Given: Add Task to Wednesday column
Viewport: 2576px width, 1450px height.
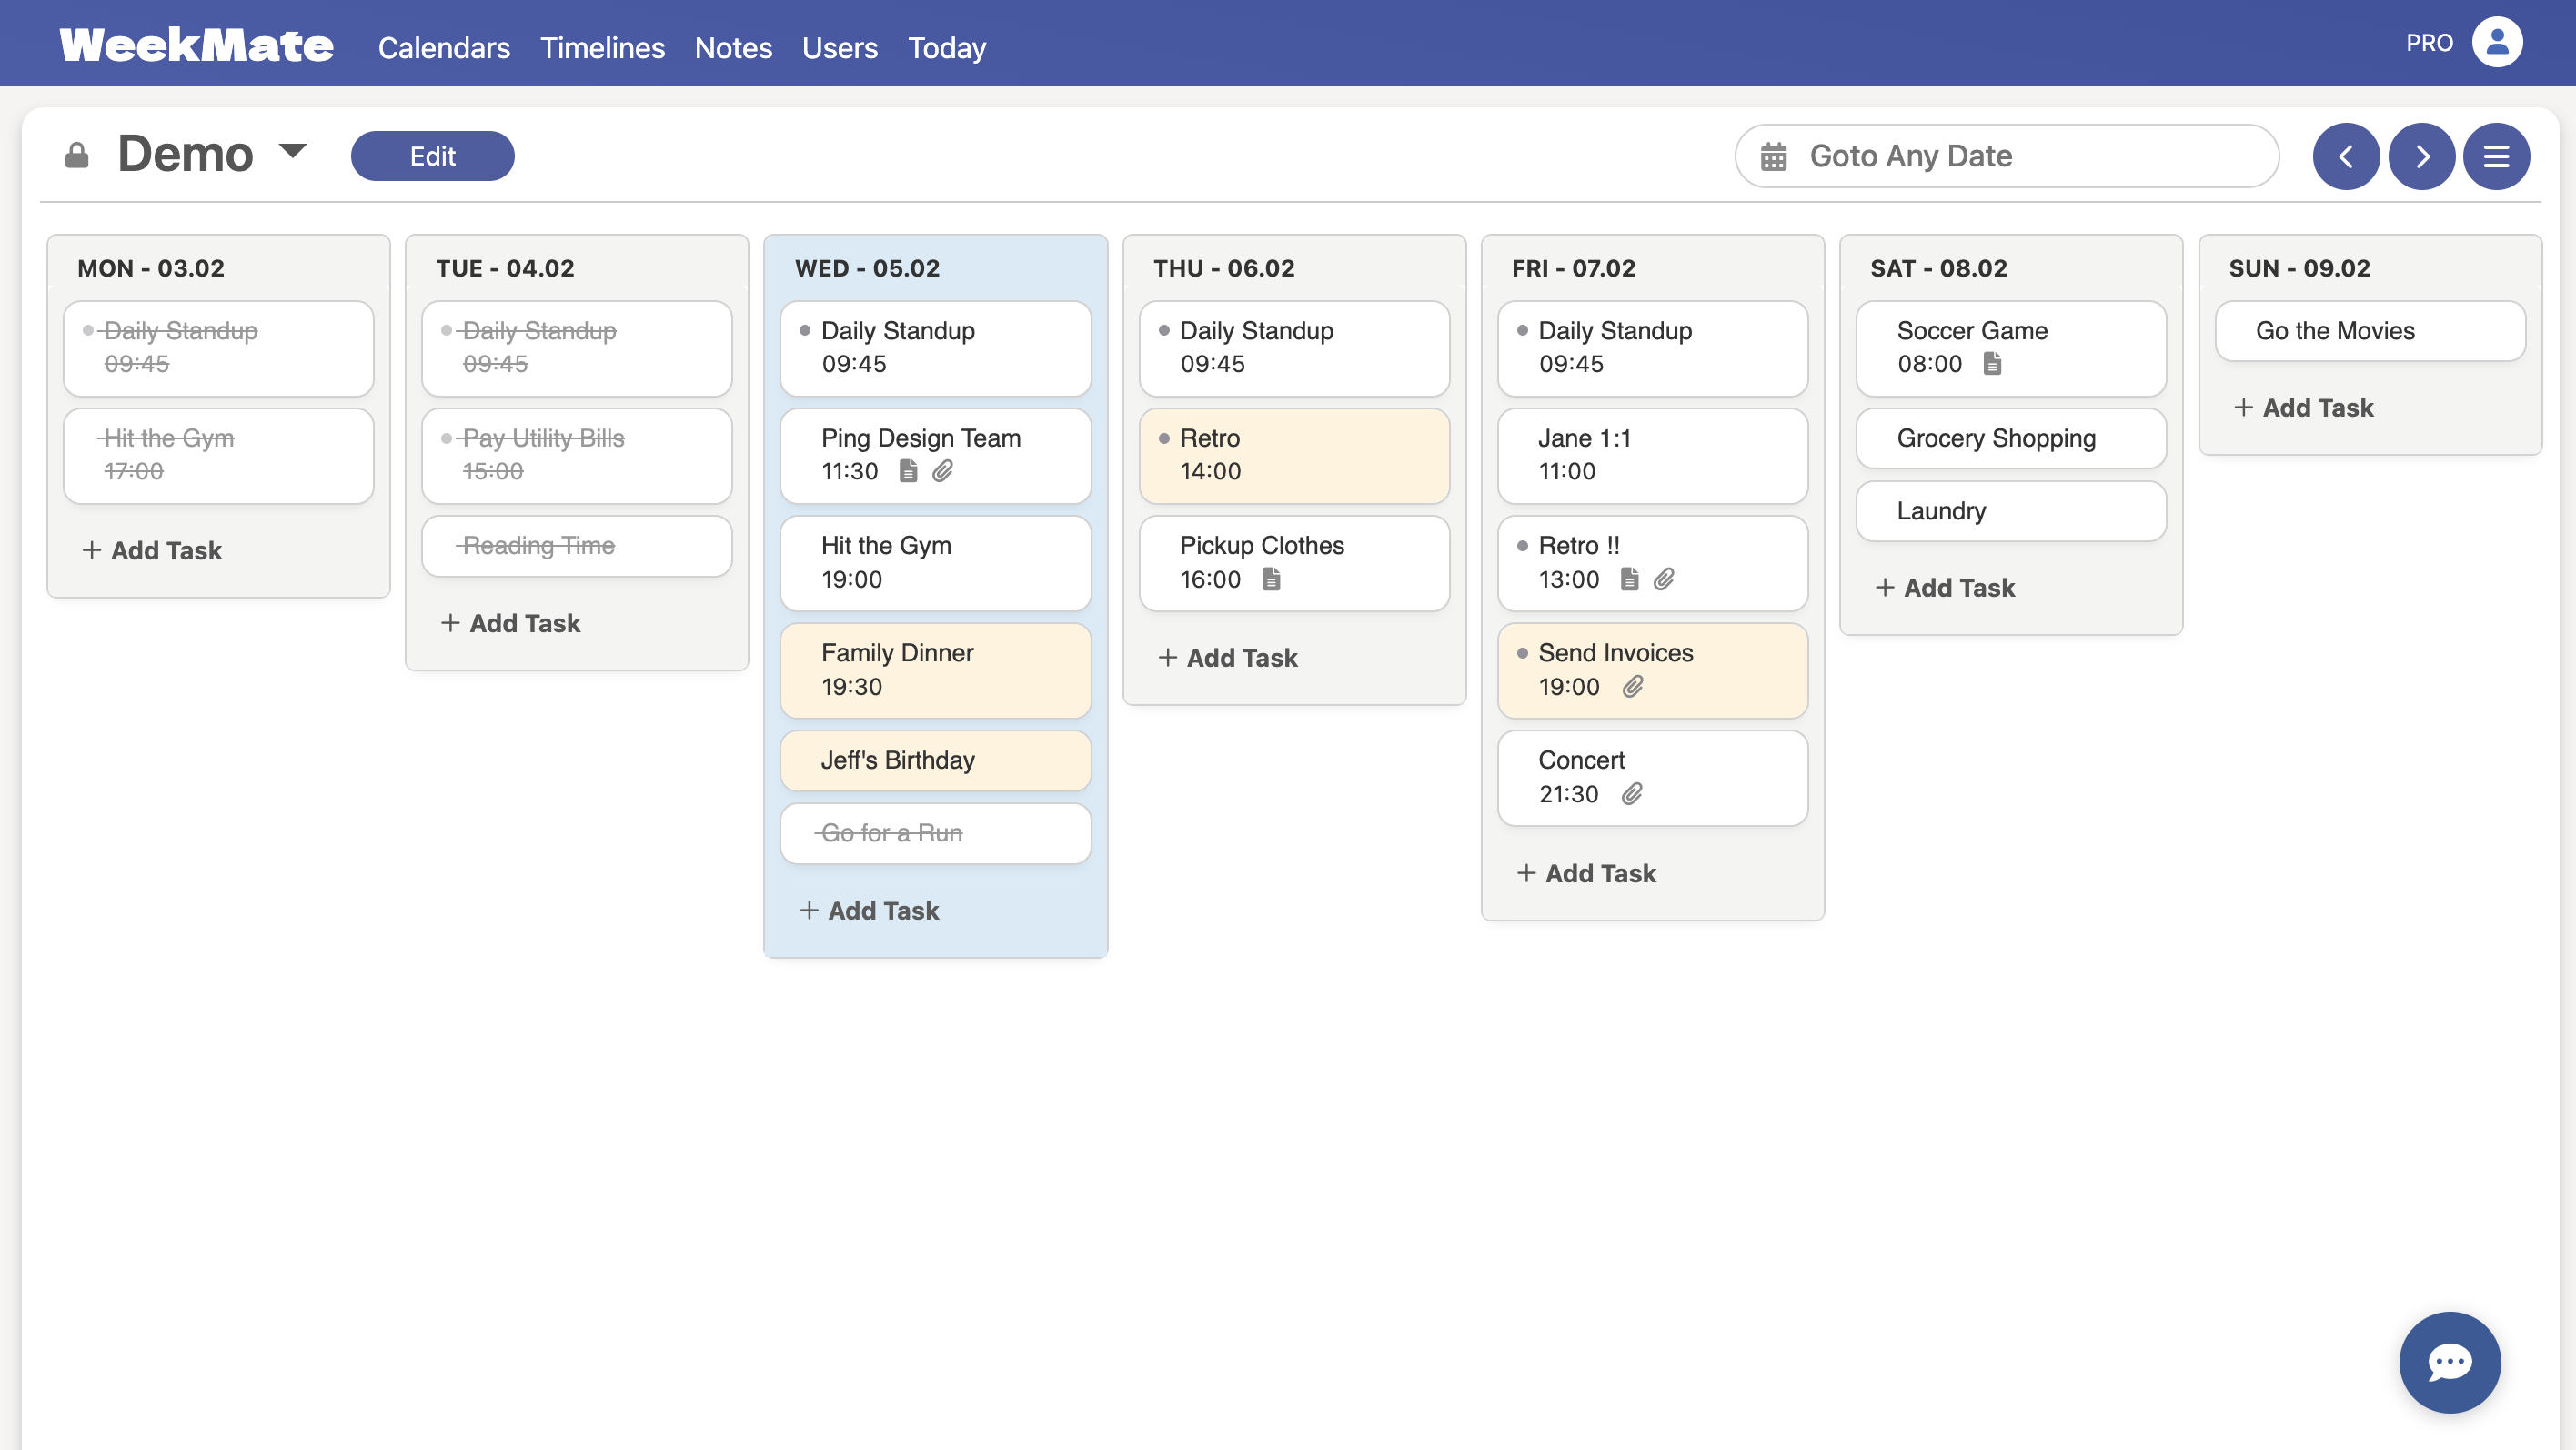Looking at the screenshot, I should tap(869, 910).
